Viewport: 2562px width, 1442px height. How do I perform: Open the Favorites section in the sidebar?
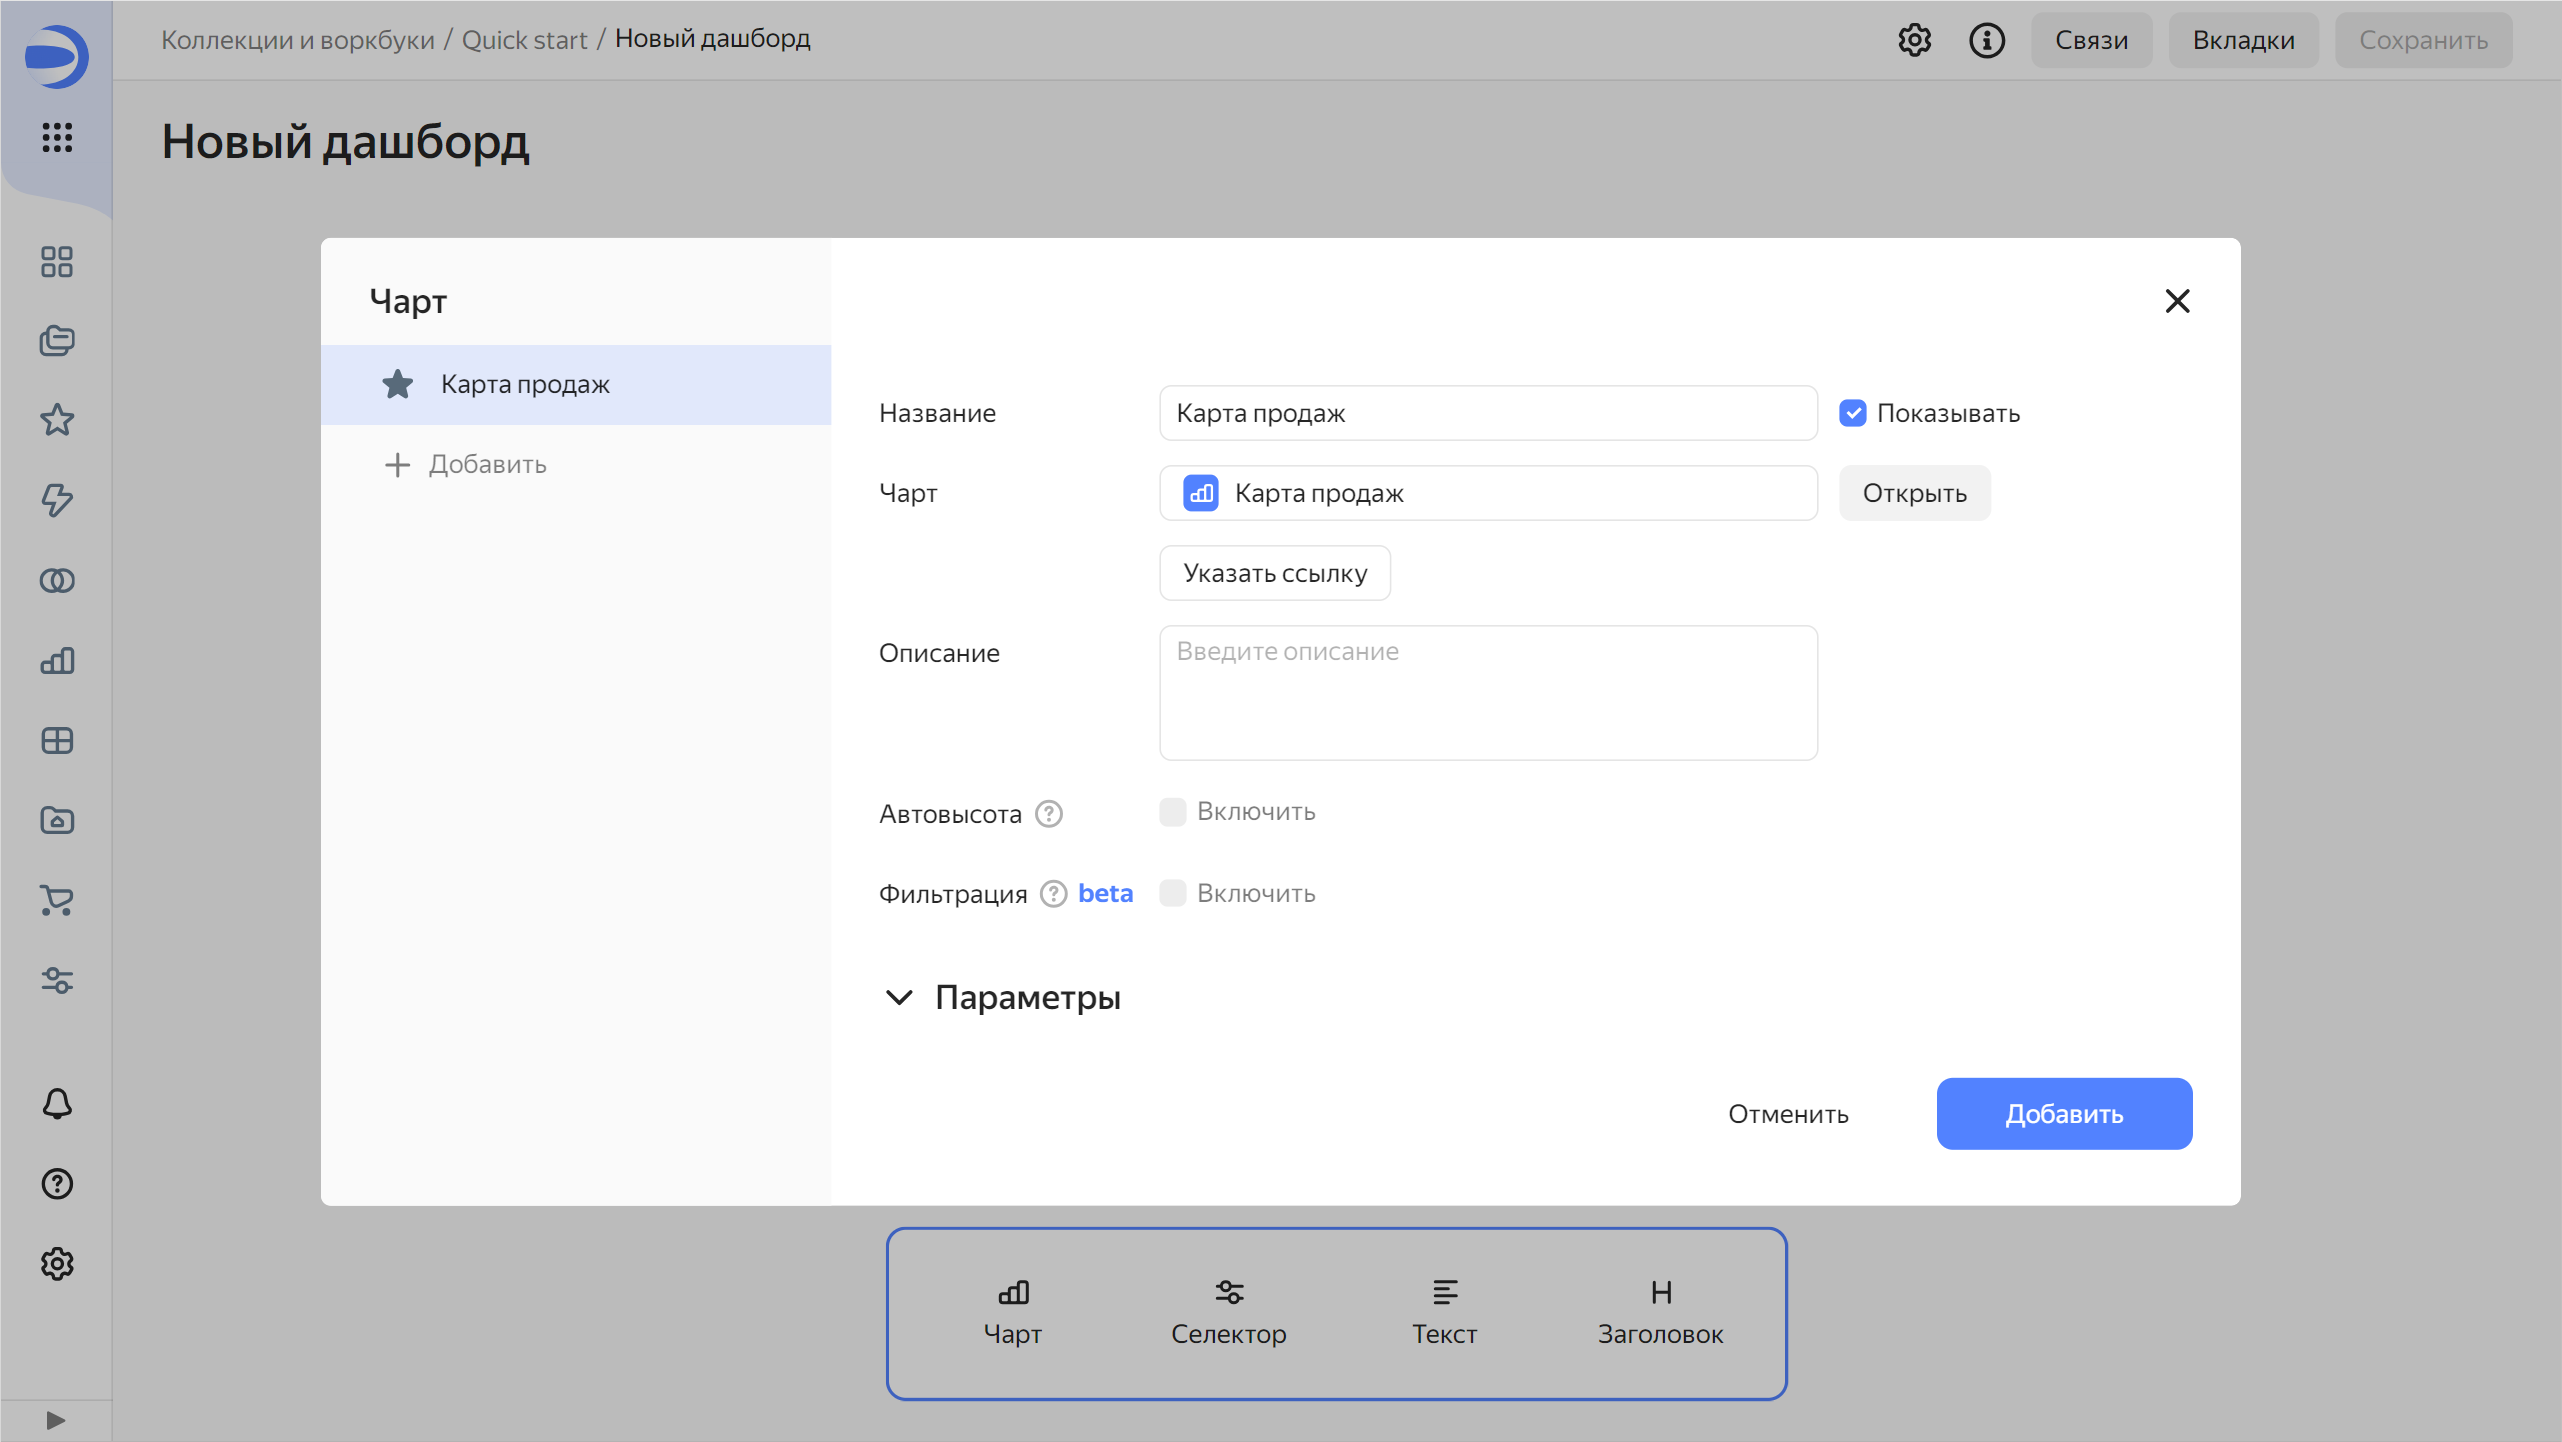tap(57, 421)
